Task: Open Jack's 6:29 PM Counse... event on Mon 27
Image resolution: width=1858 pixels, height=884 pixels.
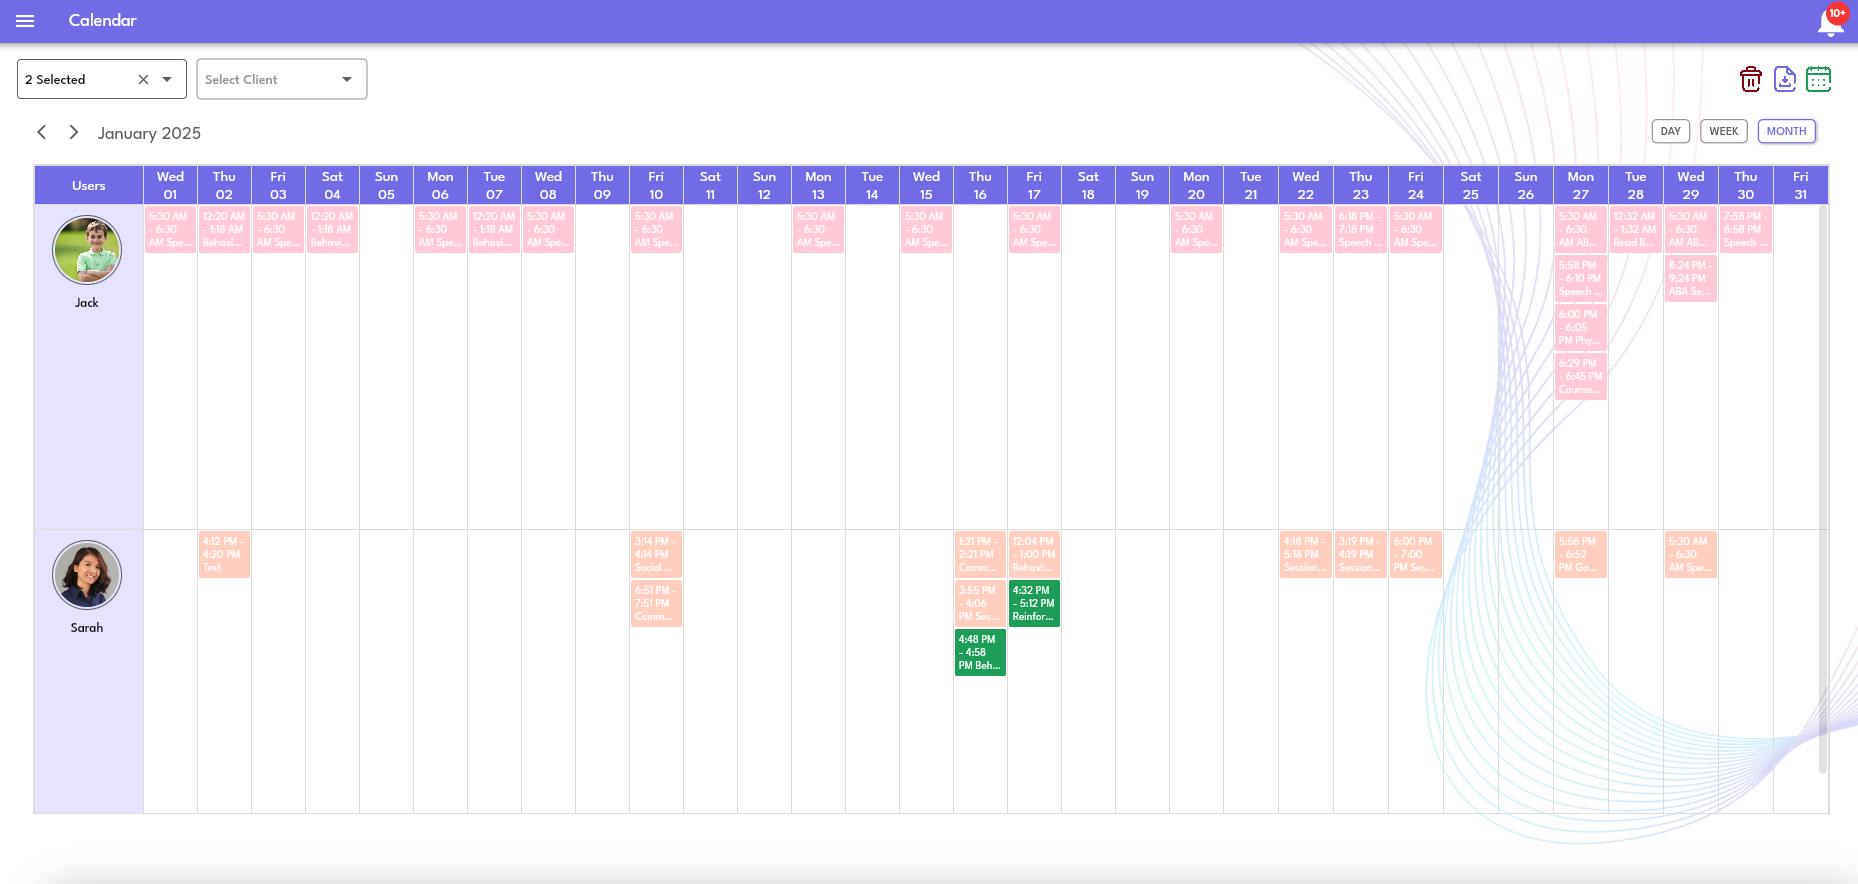Action: pos(1581,376)
